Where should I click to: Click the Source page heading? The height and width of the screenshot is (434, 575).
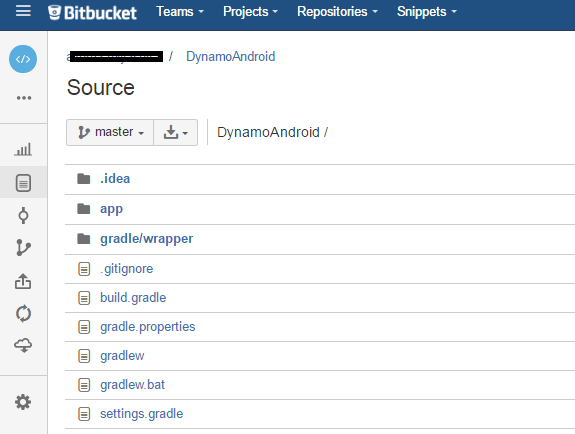[101, 88]
